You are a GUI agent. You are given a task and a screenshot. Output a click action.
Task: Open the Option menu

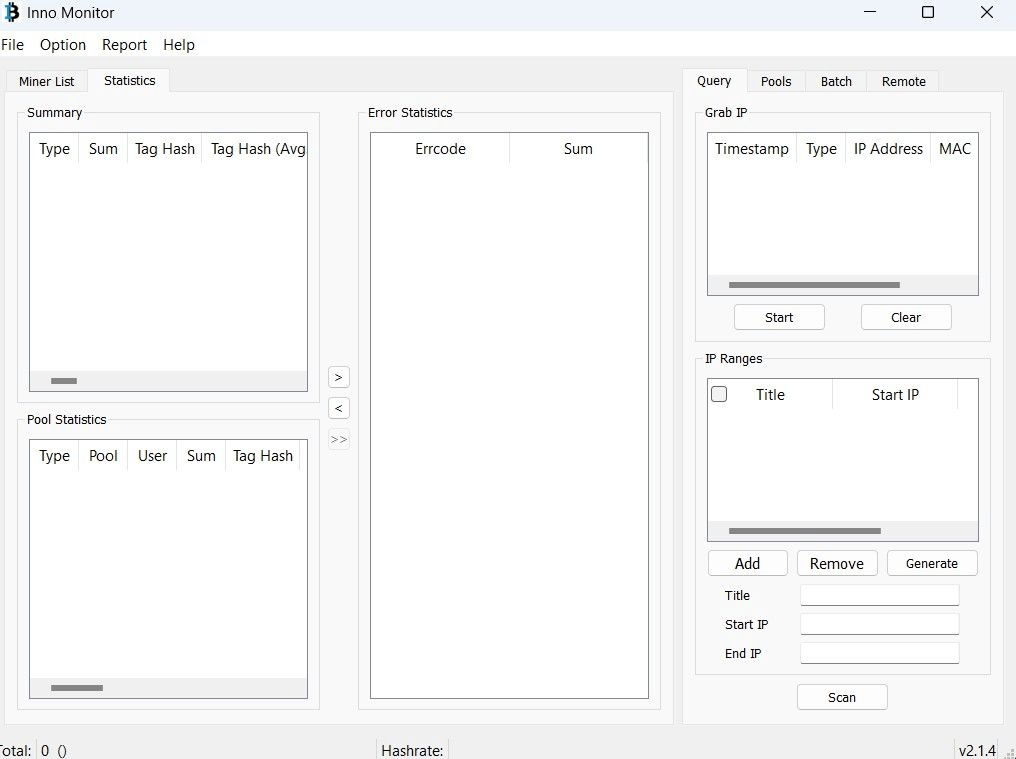click(63, 45)
